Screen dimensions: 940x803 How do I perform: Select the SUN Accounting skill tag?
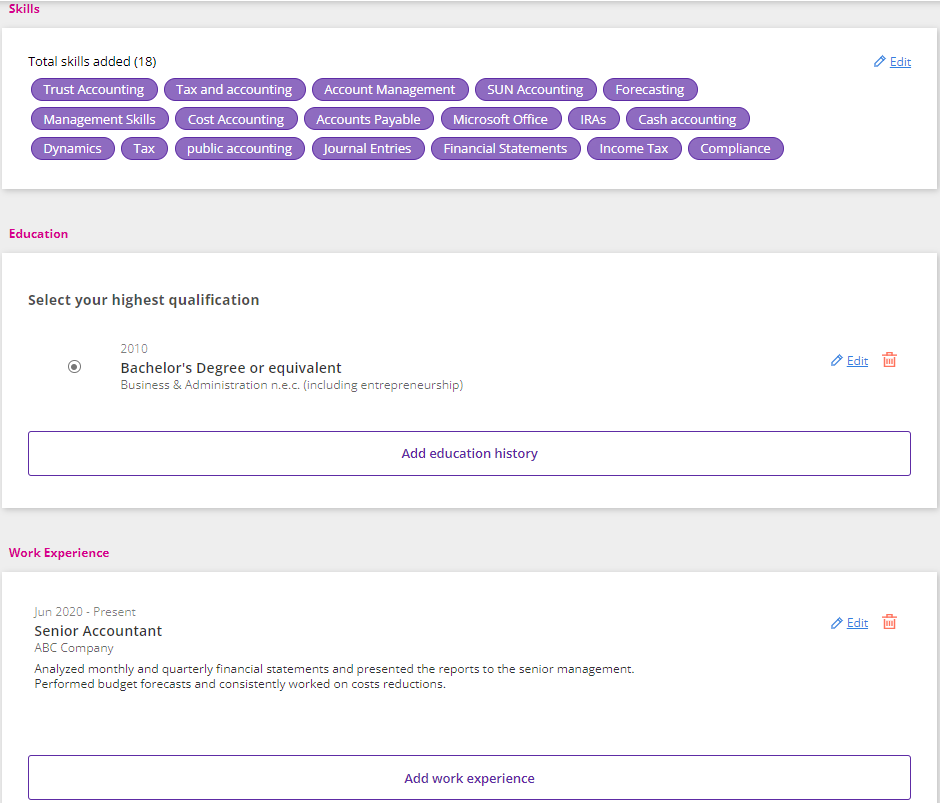click(x=535, y=89)
